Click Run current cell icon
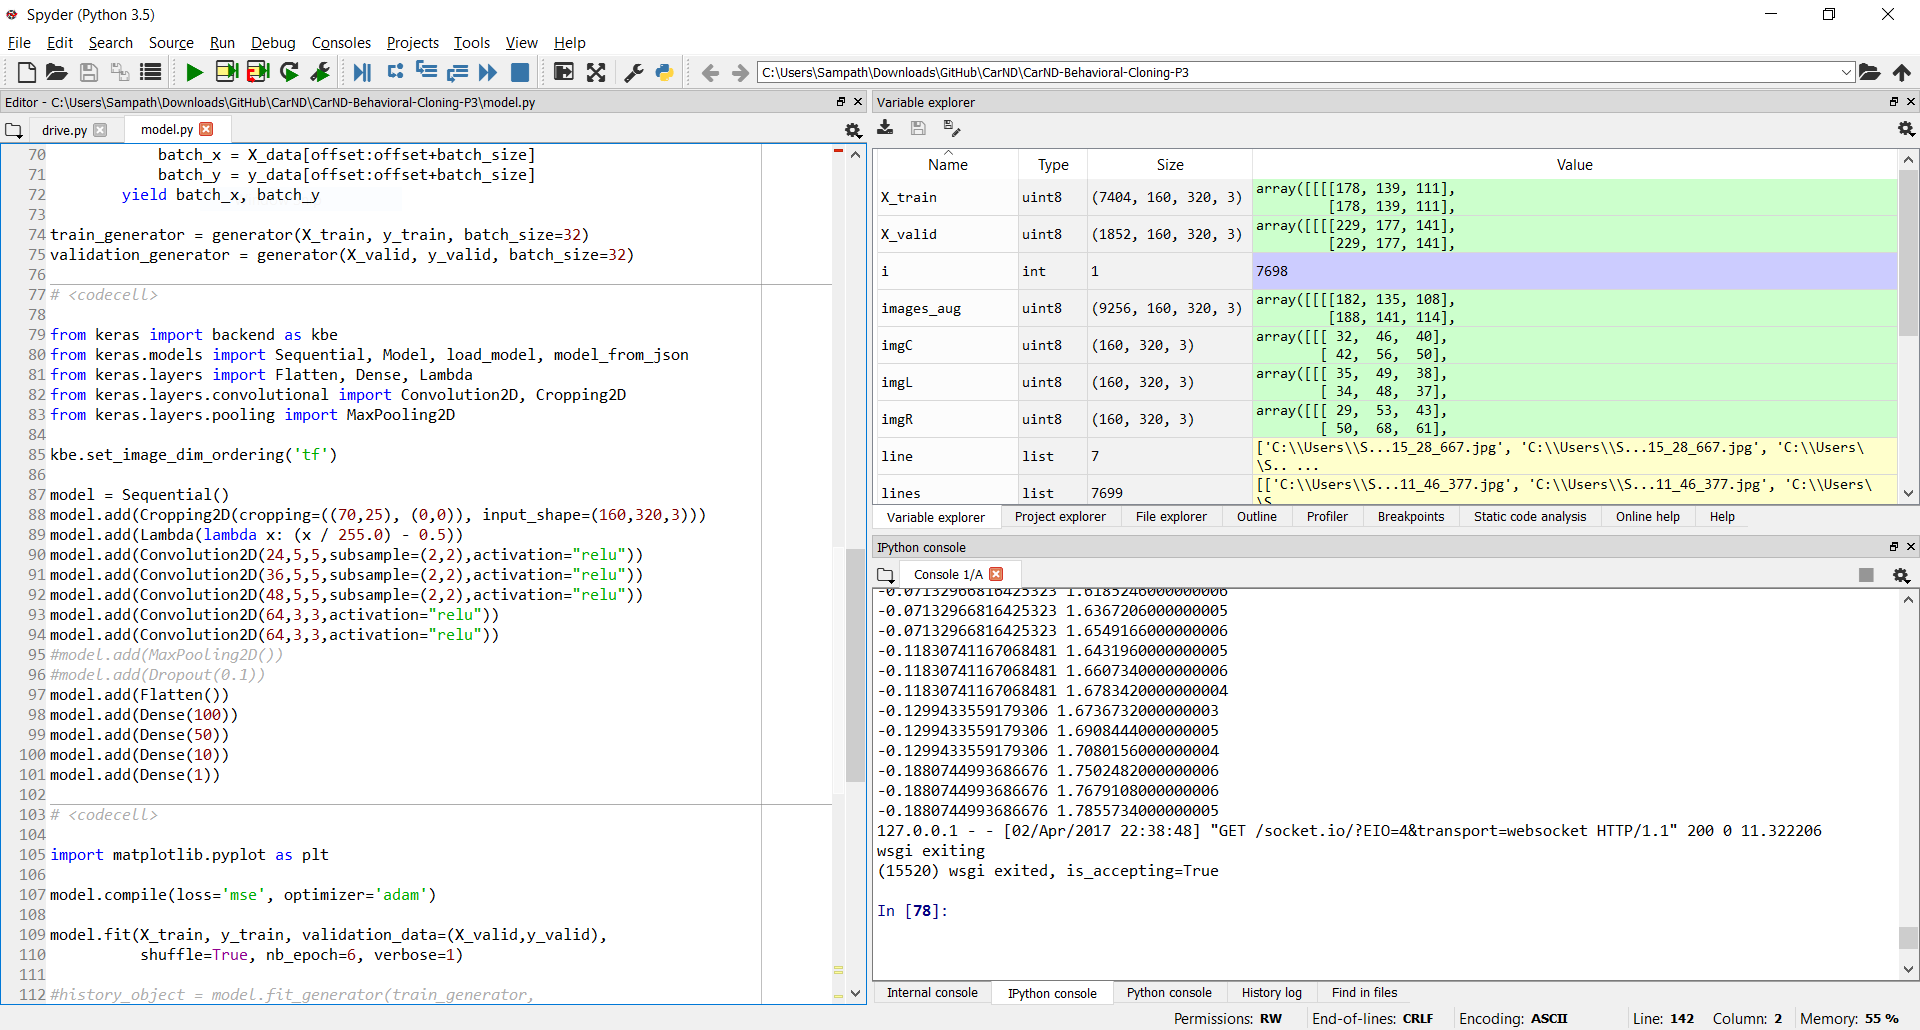Screen dimensions: 1920x1030 [227, 72]
